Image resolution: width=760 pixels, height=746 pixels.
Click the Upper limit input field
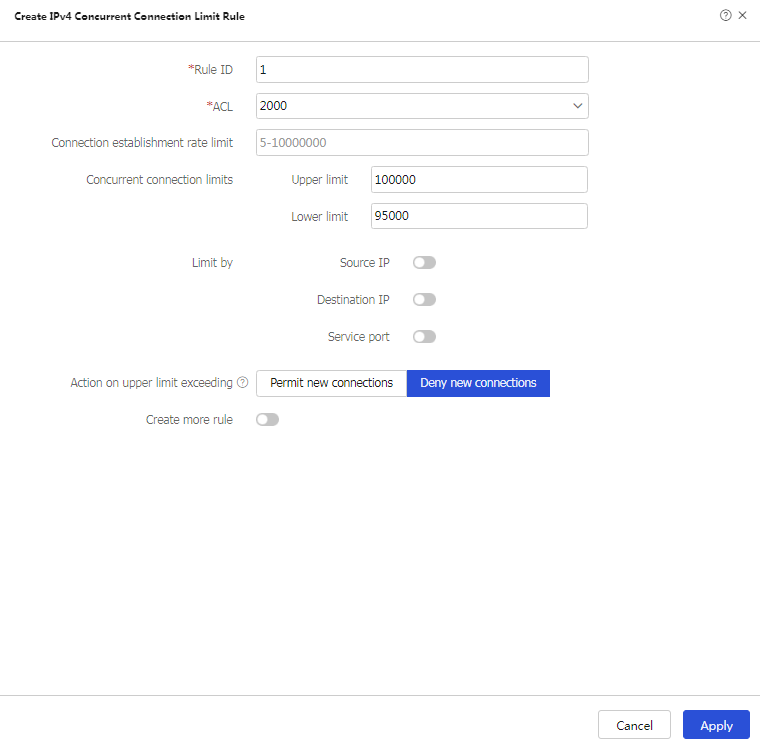[479, 179]
